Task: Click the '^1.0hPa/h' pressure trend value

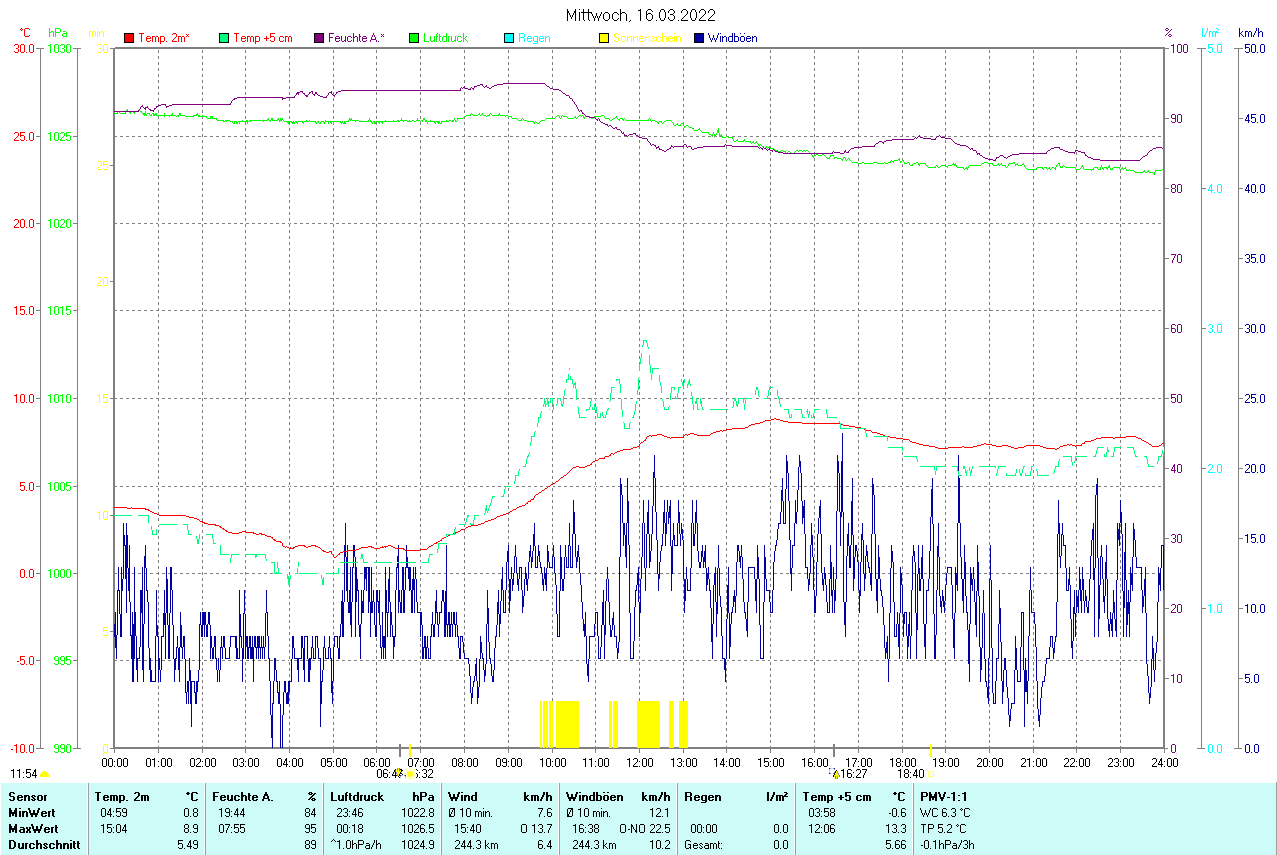Action: [357, 845]
